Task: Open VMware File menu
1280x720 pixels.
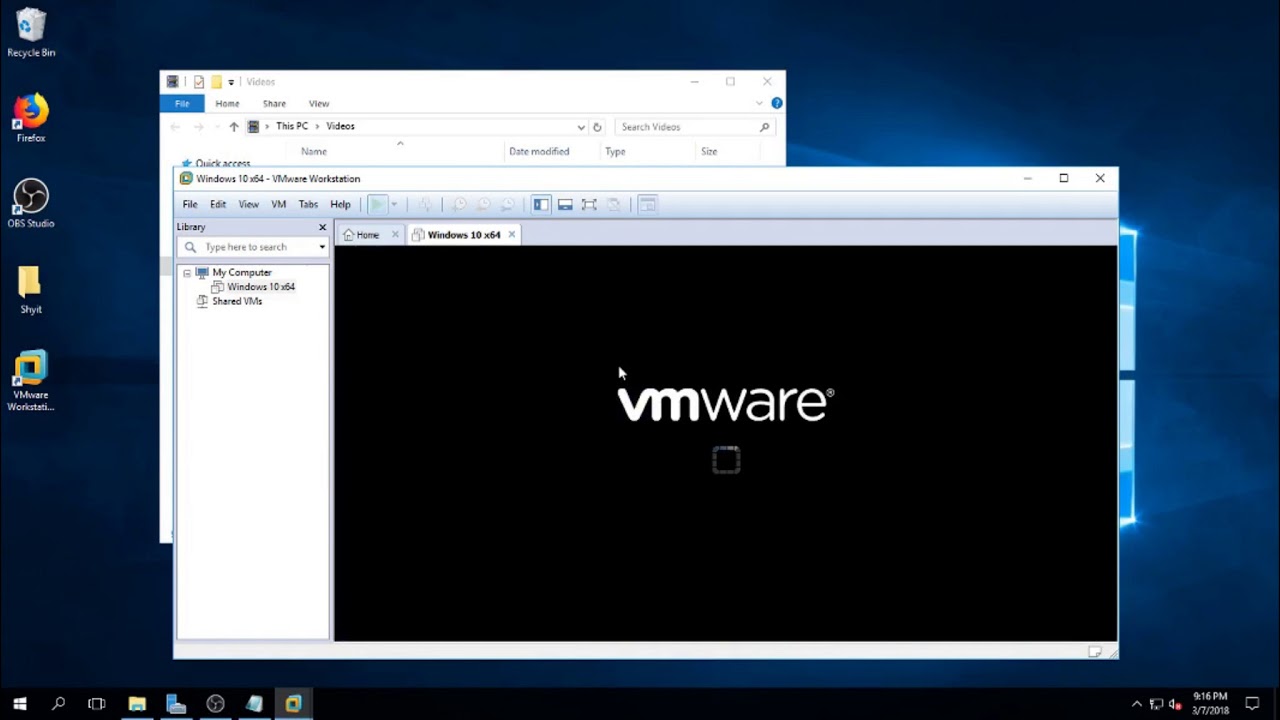Action: coord(190,204)
